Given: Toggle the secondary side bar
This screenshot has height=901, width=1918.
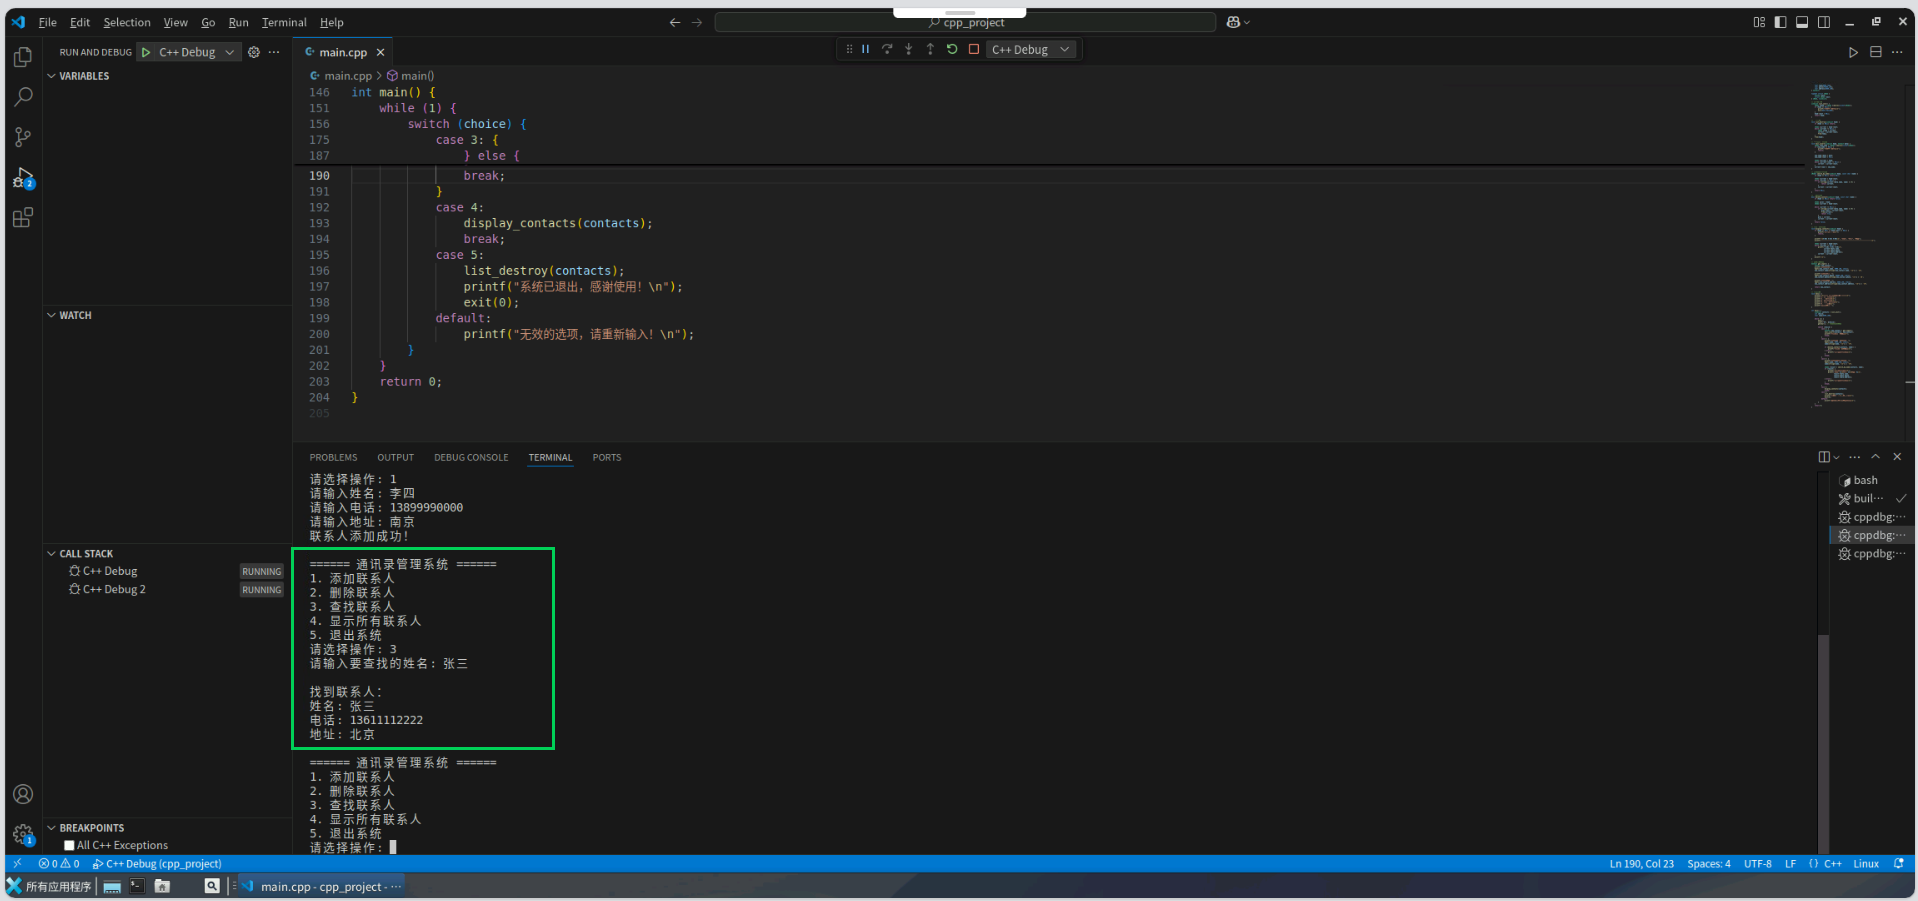Looking at the screenshot, I should click(x=1824, y=22).
